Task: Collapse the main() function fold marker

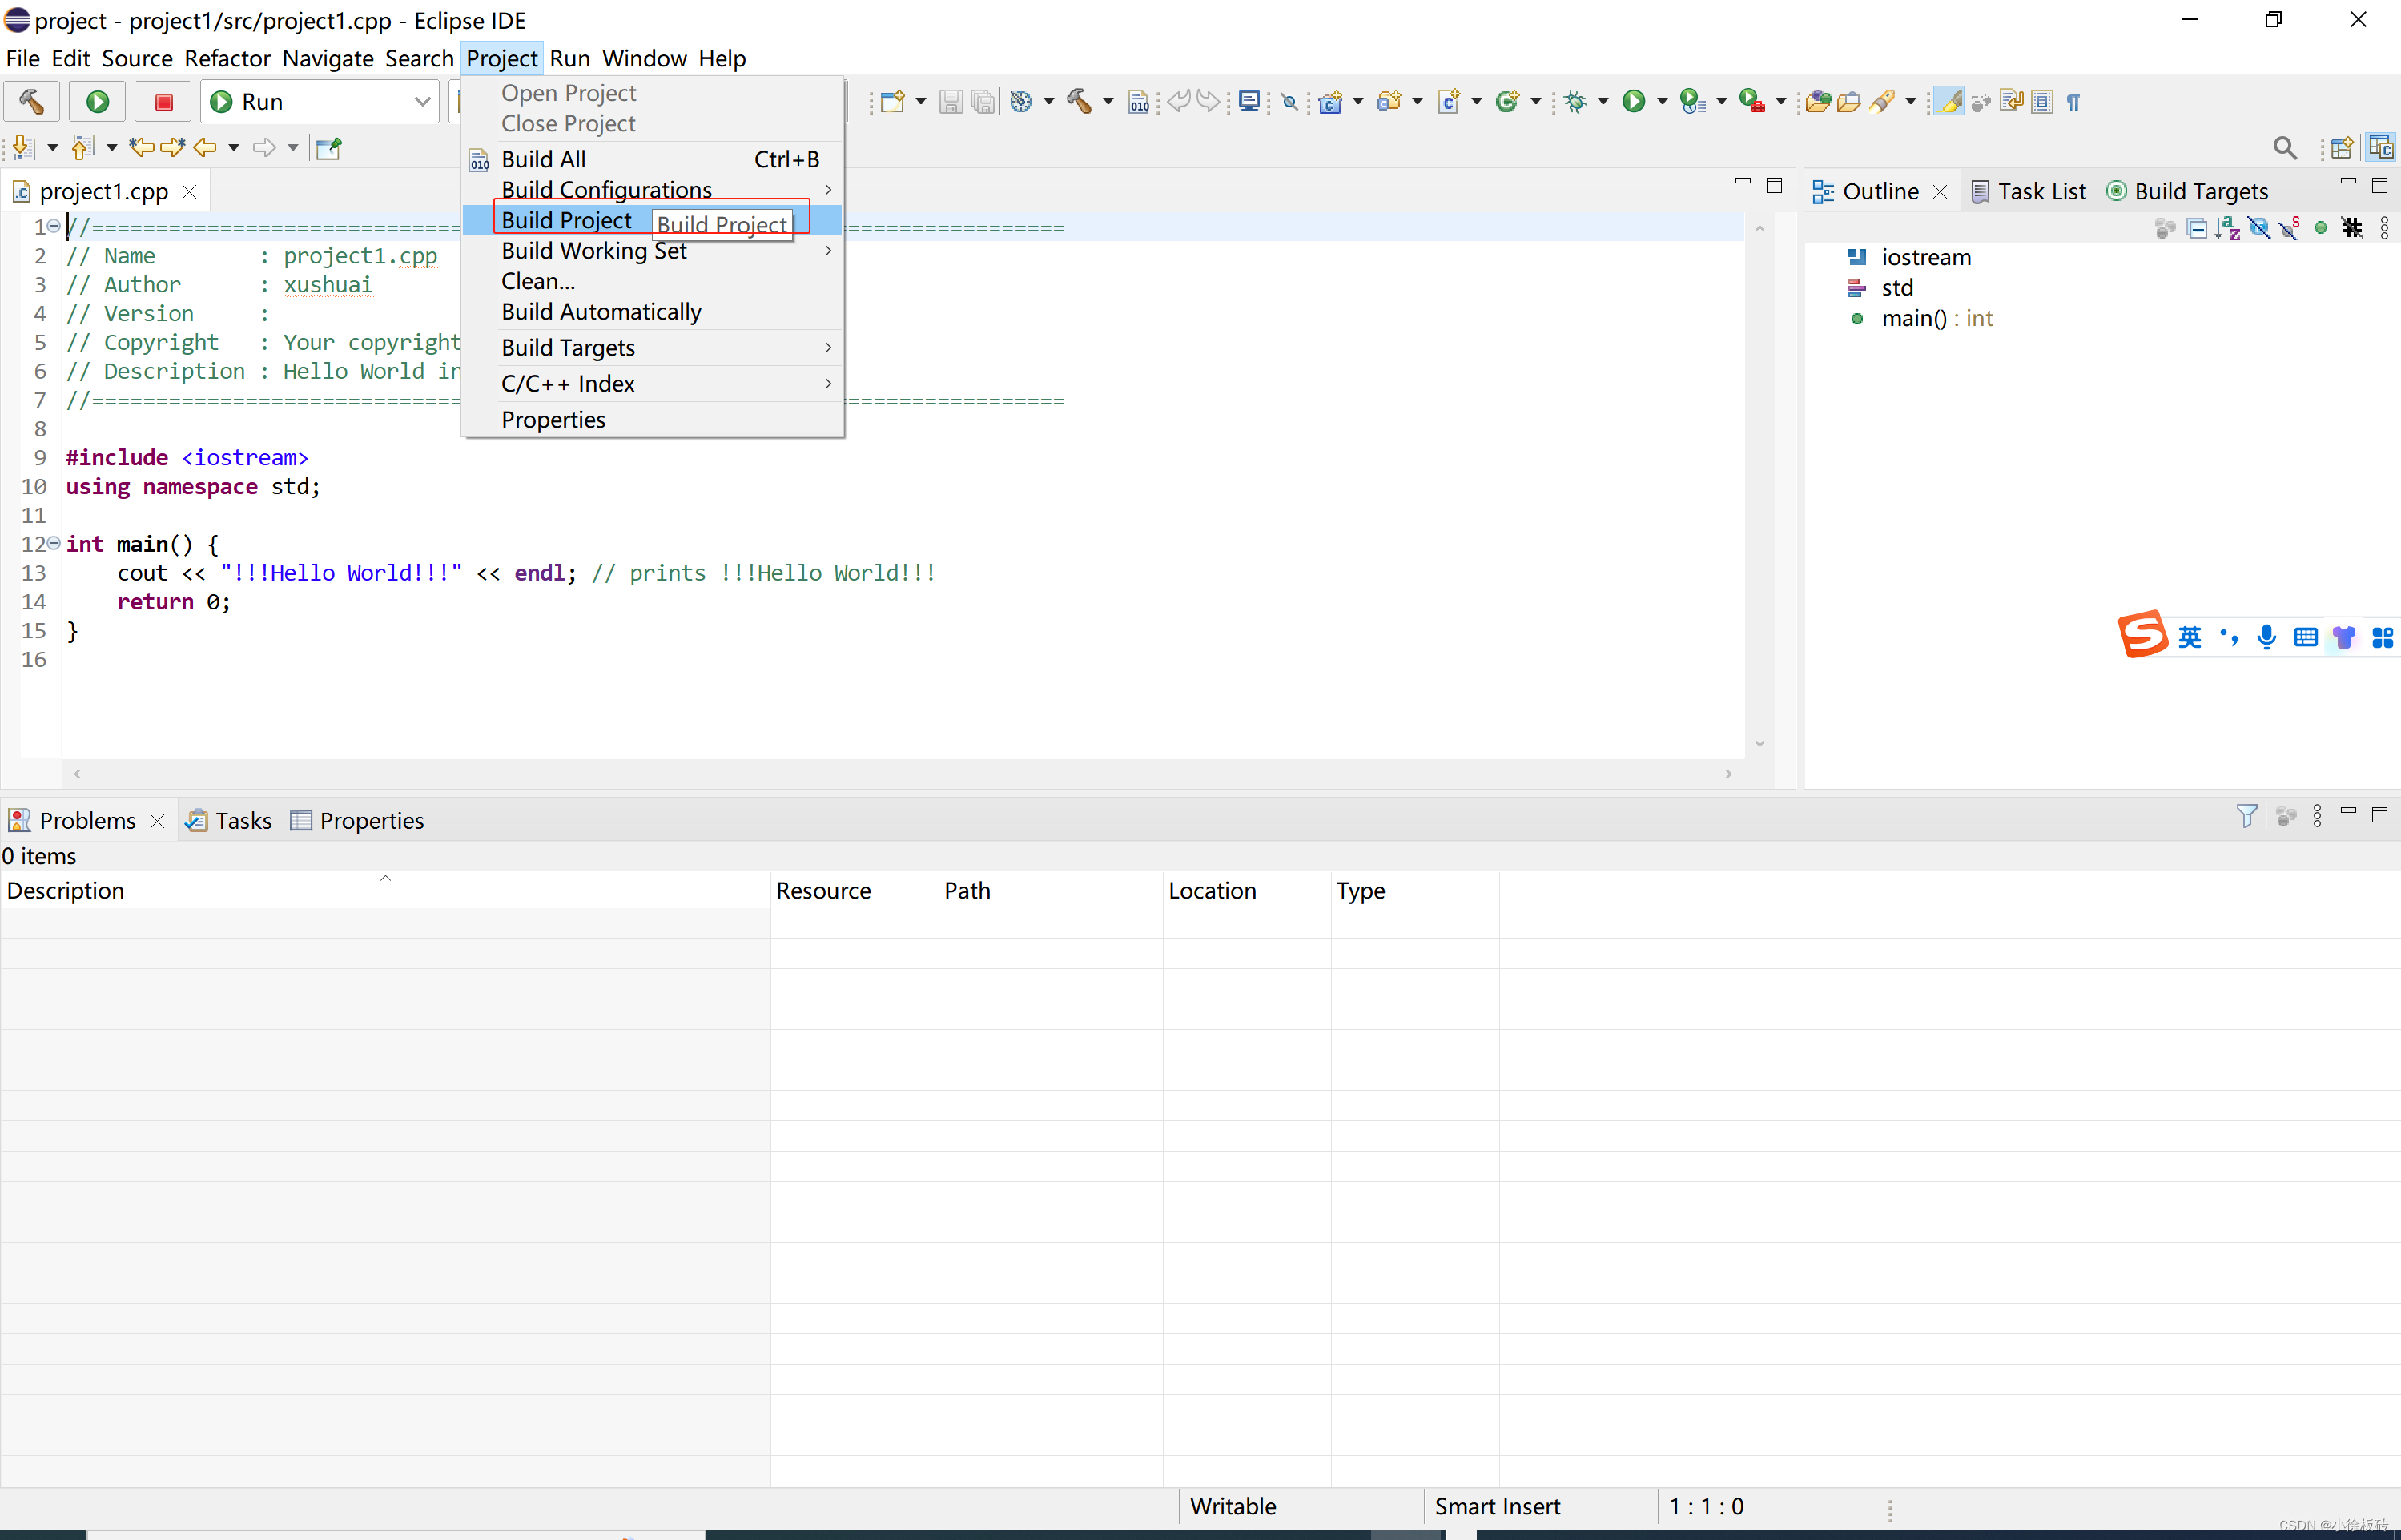Action: coord(54,543)
